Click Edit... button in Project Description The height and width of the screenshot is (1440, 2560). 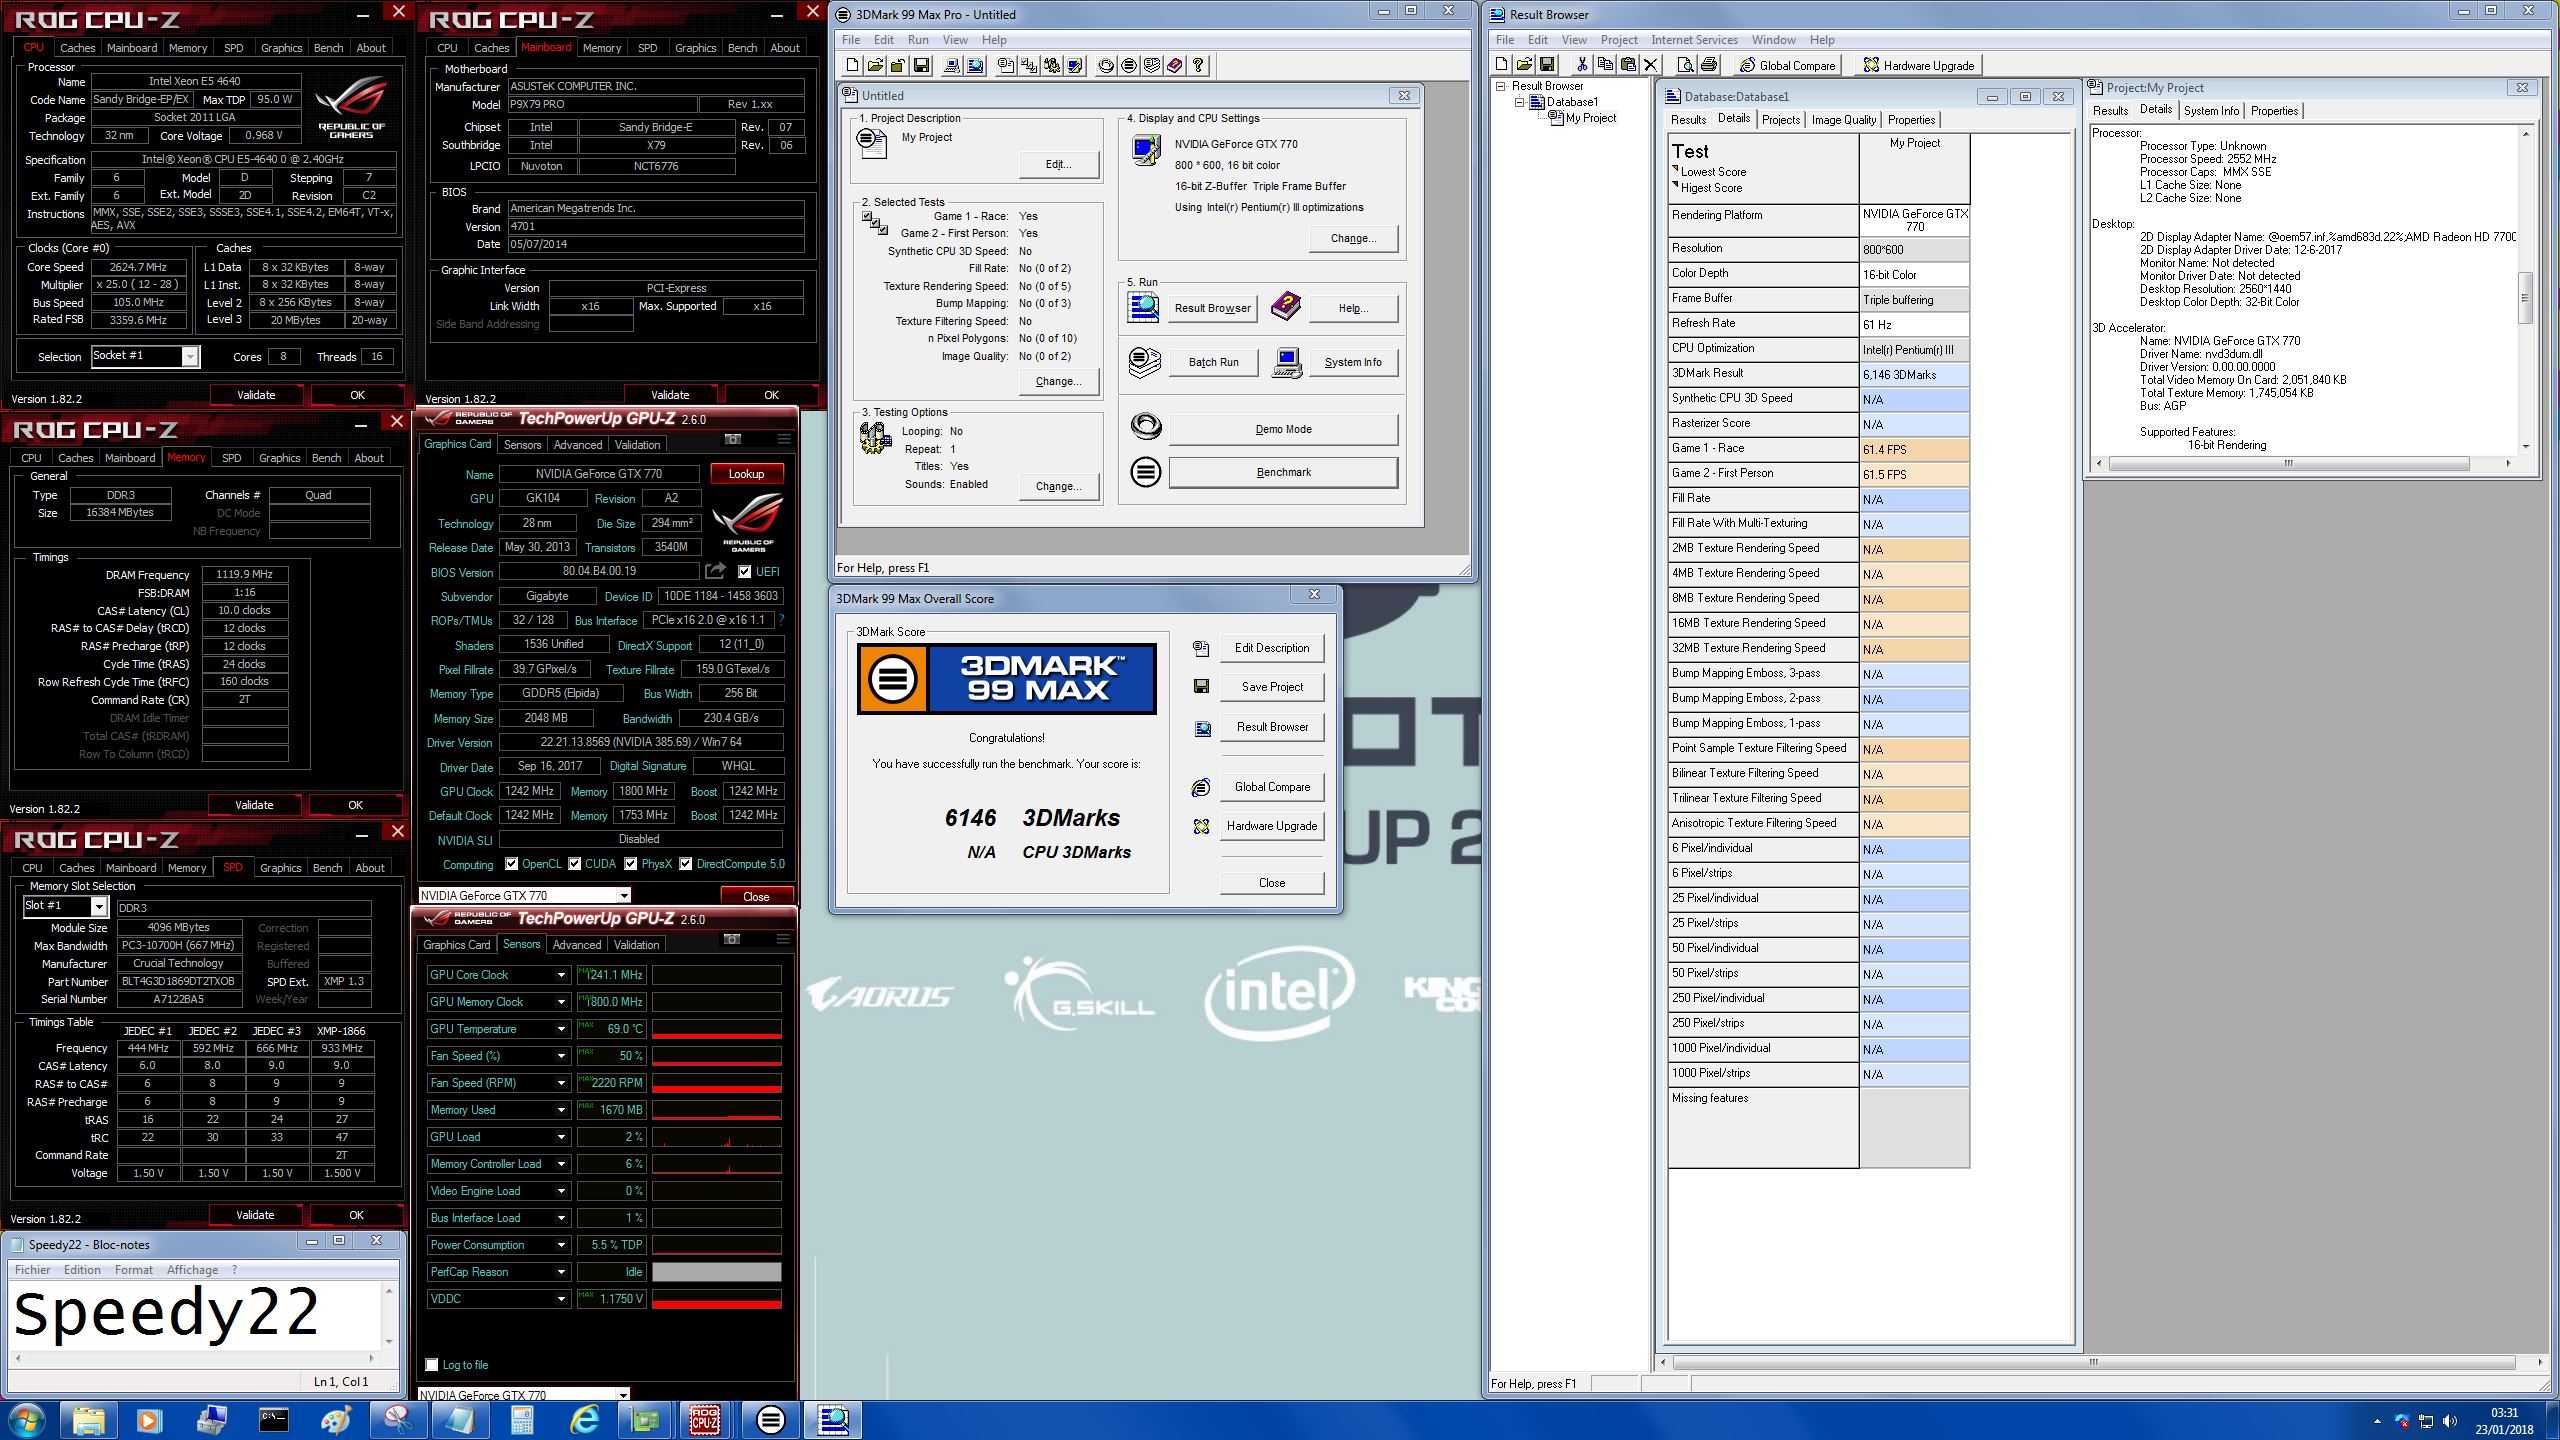(x=1058, y=164)
